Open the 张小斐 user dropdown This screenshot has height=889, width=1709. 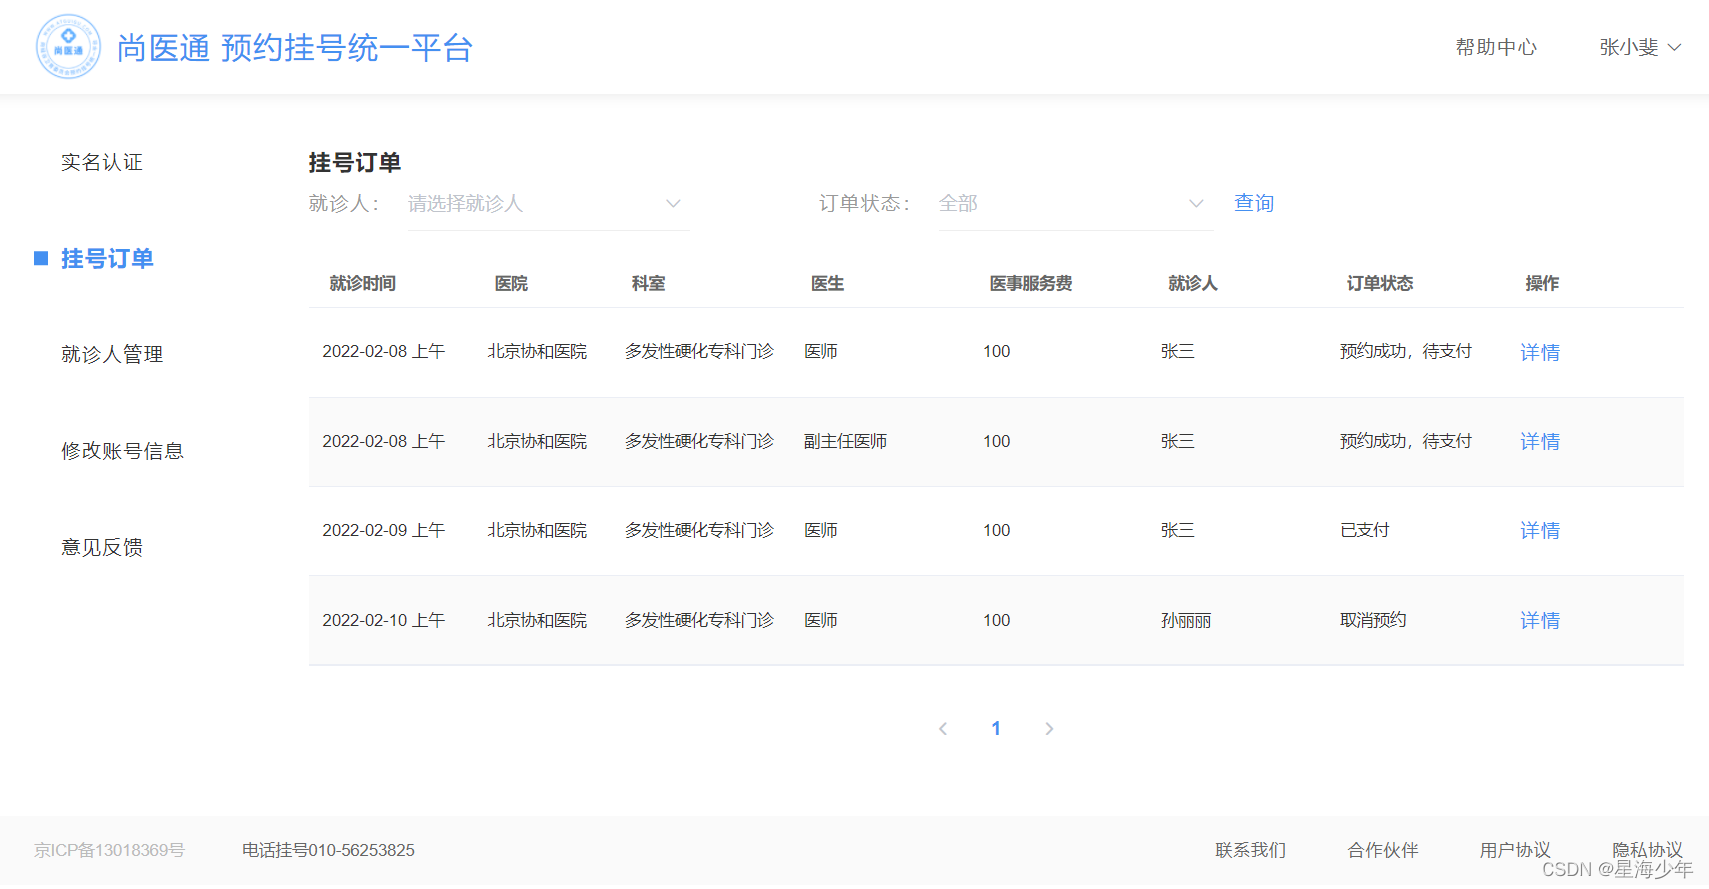[1640, 47]
